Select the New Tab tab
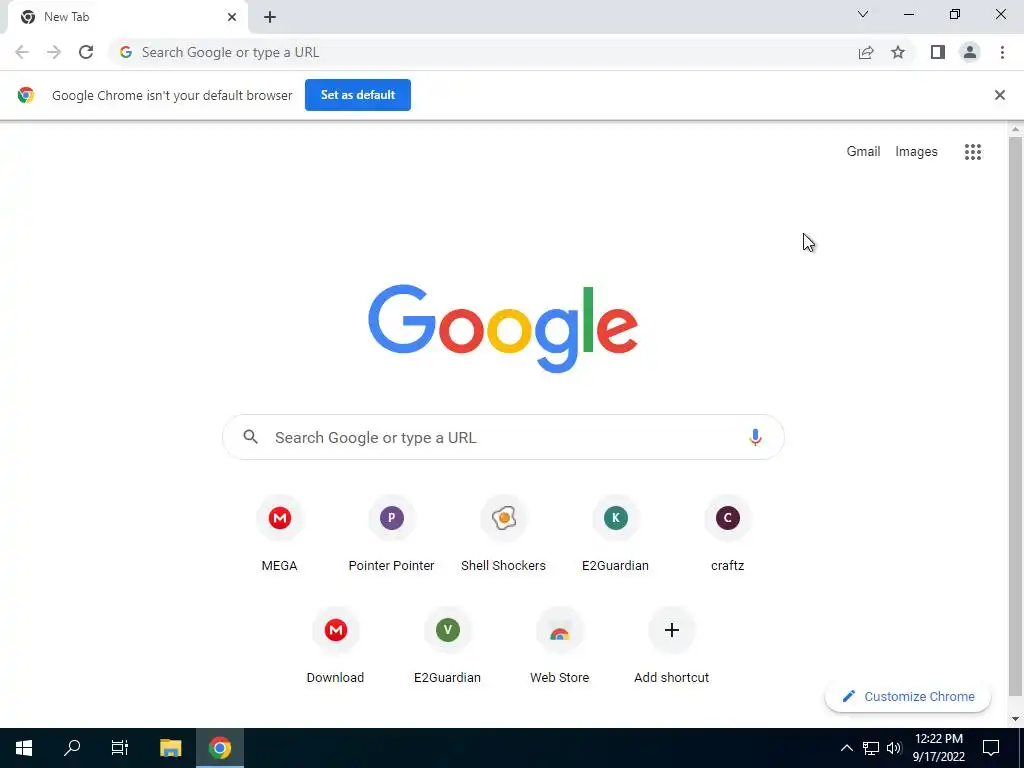The width and height of the screenshot is (1024, 768). (127, 18)
